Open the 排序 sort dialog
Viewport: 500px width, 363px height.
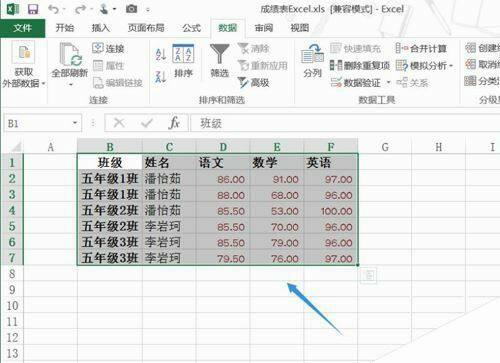point(183,61)
